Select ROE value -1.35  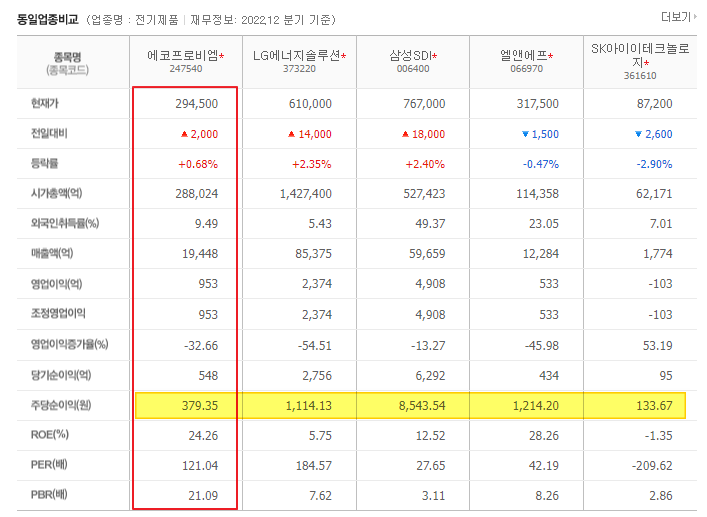[x=659, y=436]
